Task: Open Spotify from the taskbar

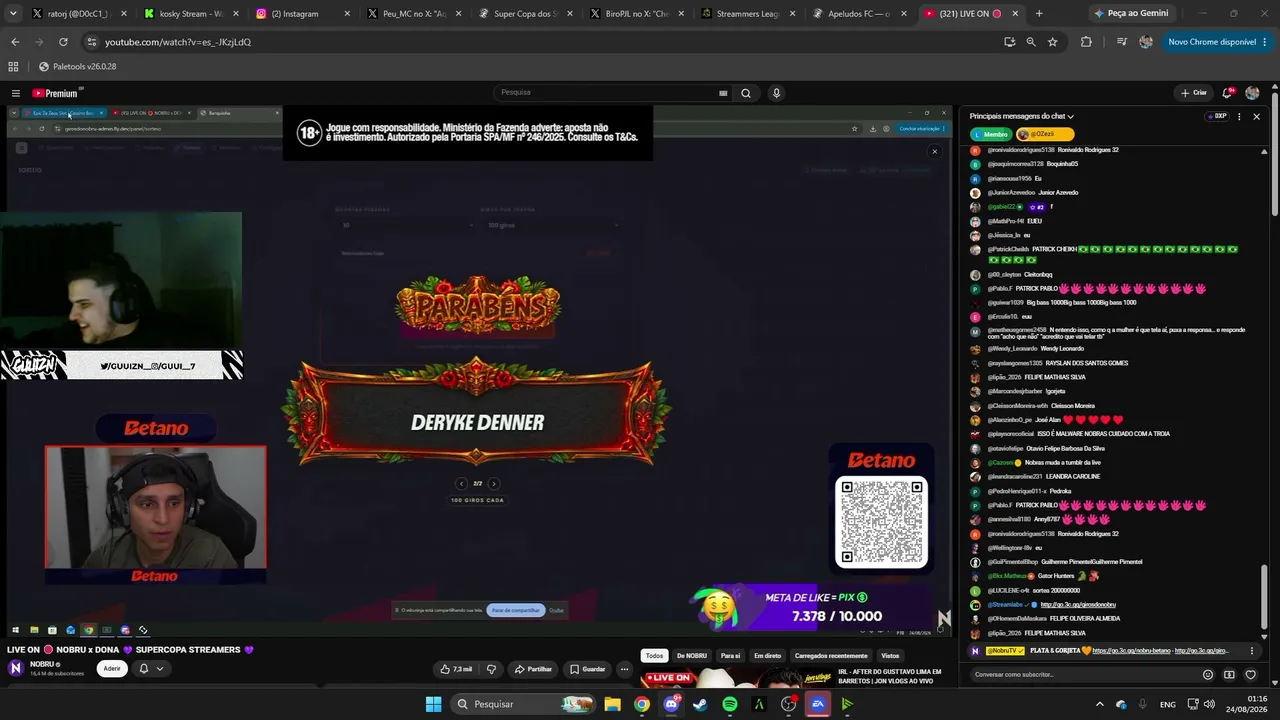Action: (730, 704)
